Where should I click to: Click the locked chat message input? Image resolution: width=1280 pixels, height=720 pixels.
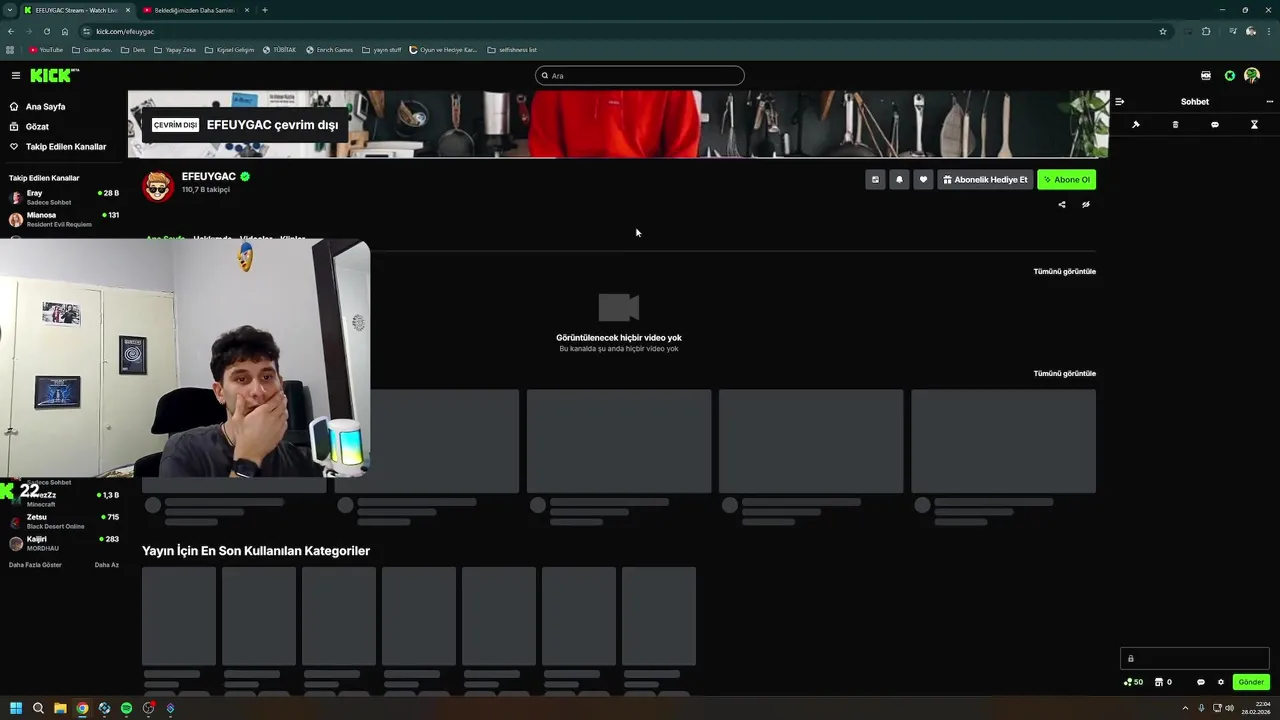(x=1195, y=658)
